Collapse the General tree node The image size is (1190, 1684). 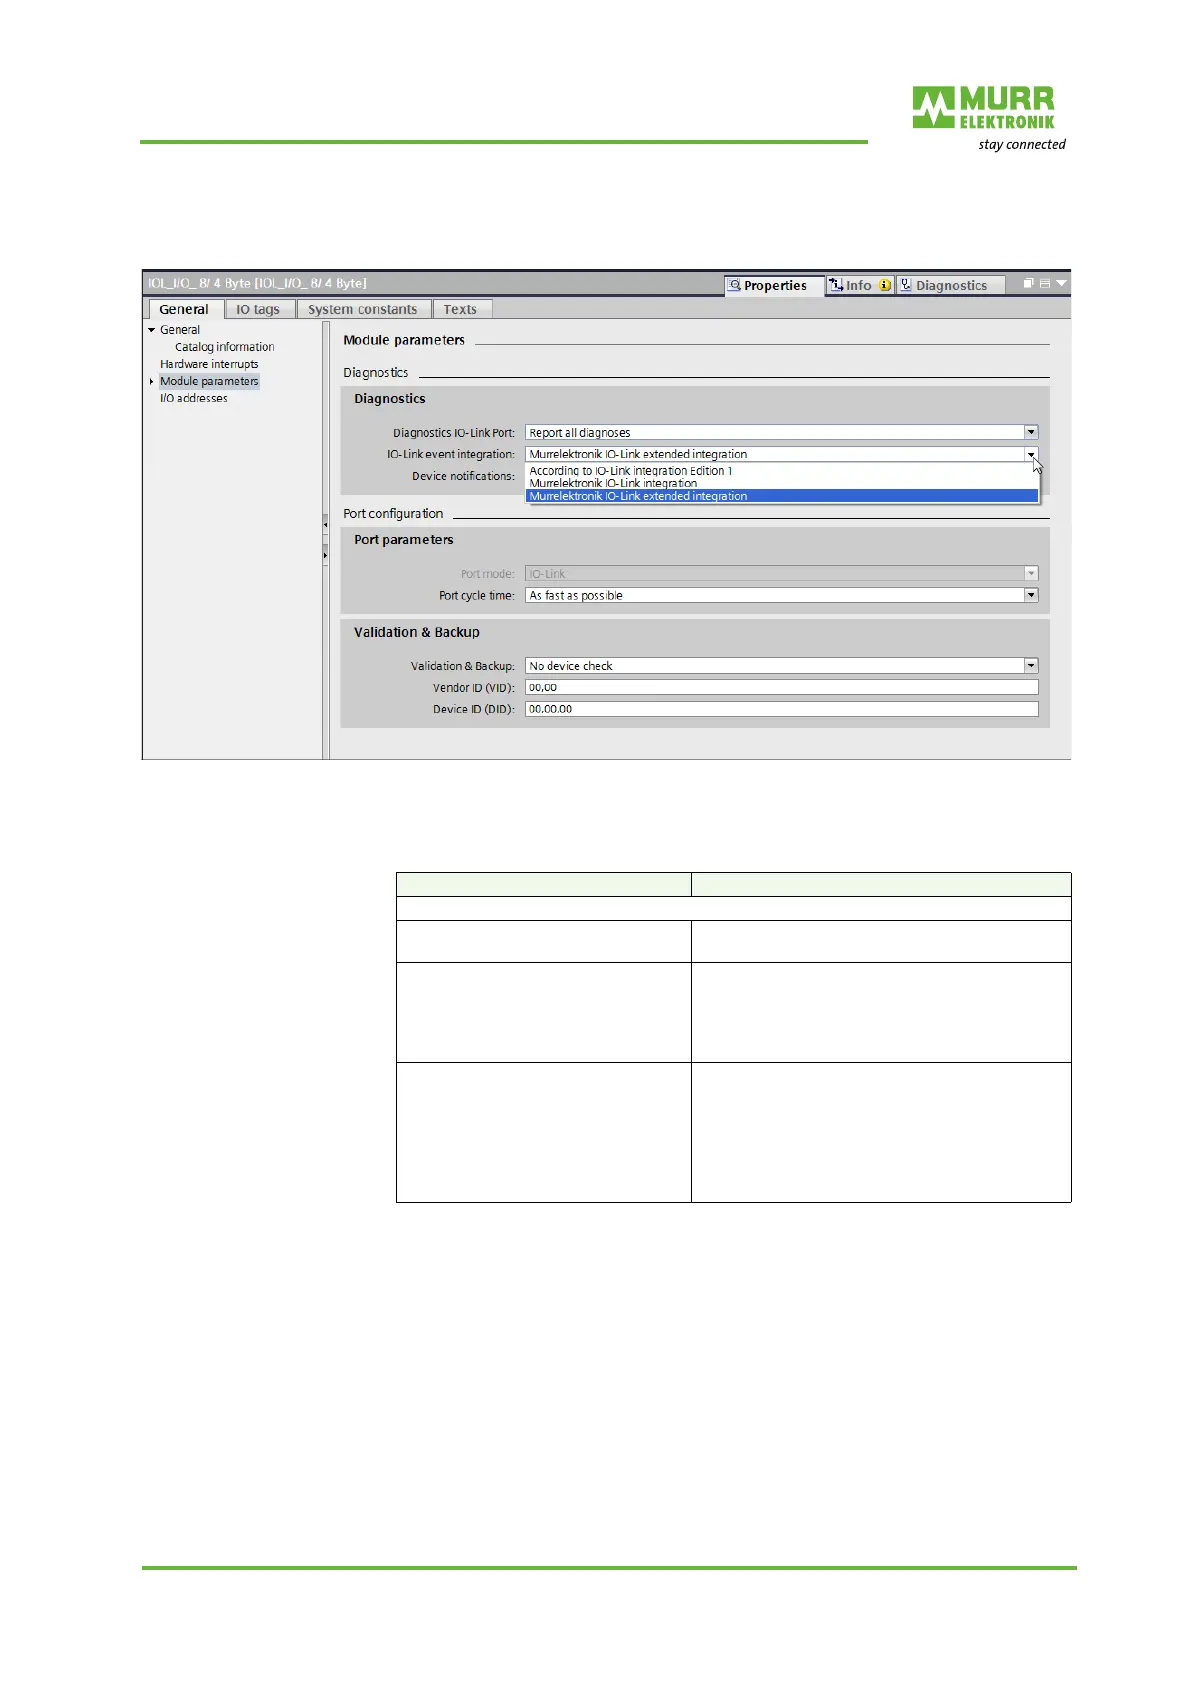coord(152,330)
